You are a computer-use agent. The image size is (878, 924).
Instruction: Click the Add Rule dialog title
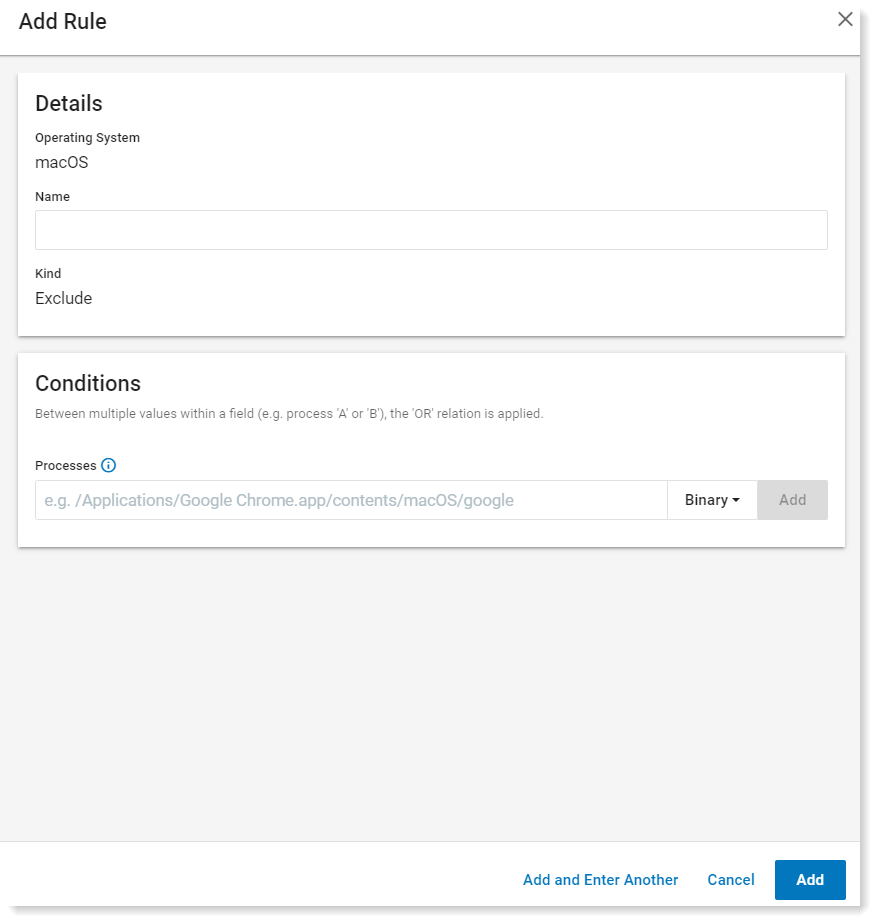click(63, 21)
